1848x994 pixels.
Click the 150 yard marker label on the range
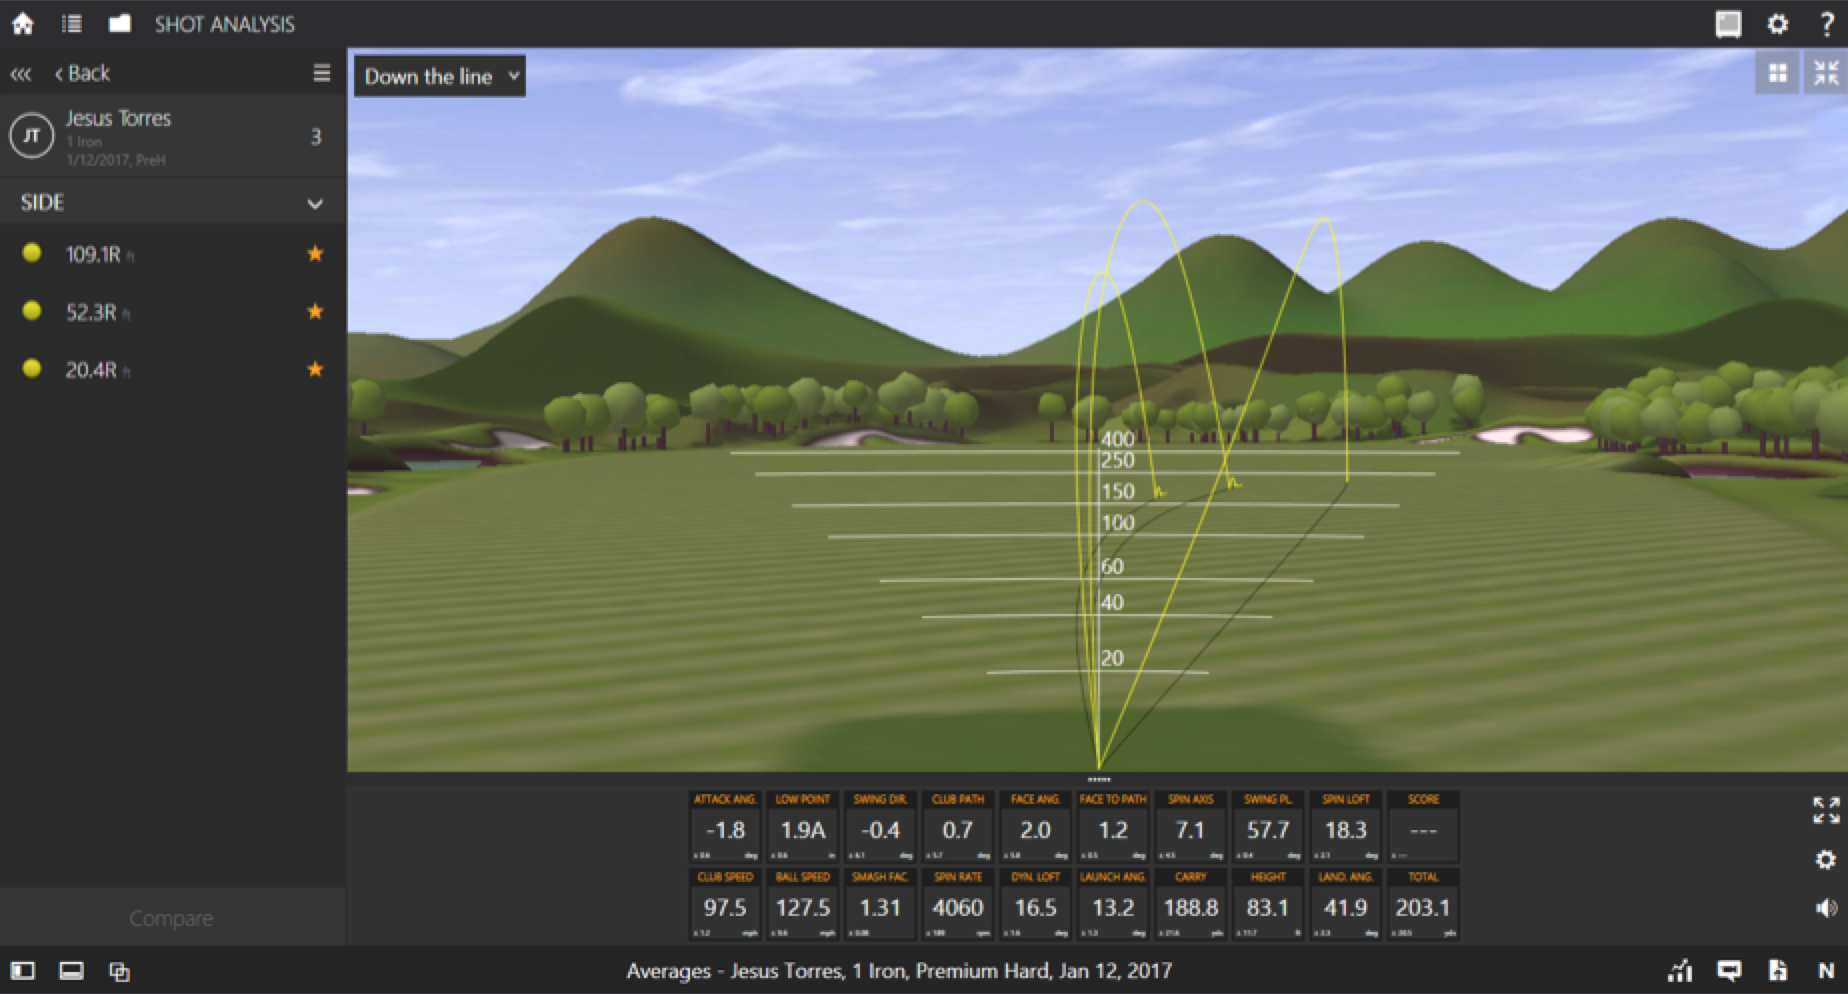[x=1118, y=491]
